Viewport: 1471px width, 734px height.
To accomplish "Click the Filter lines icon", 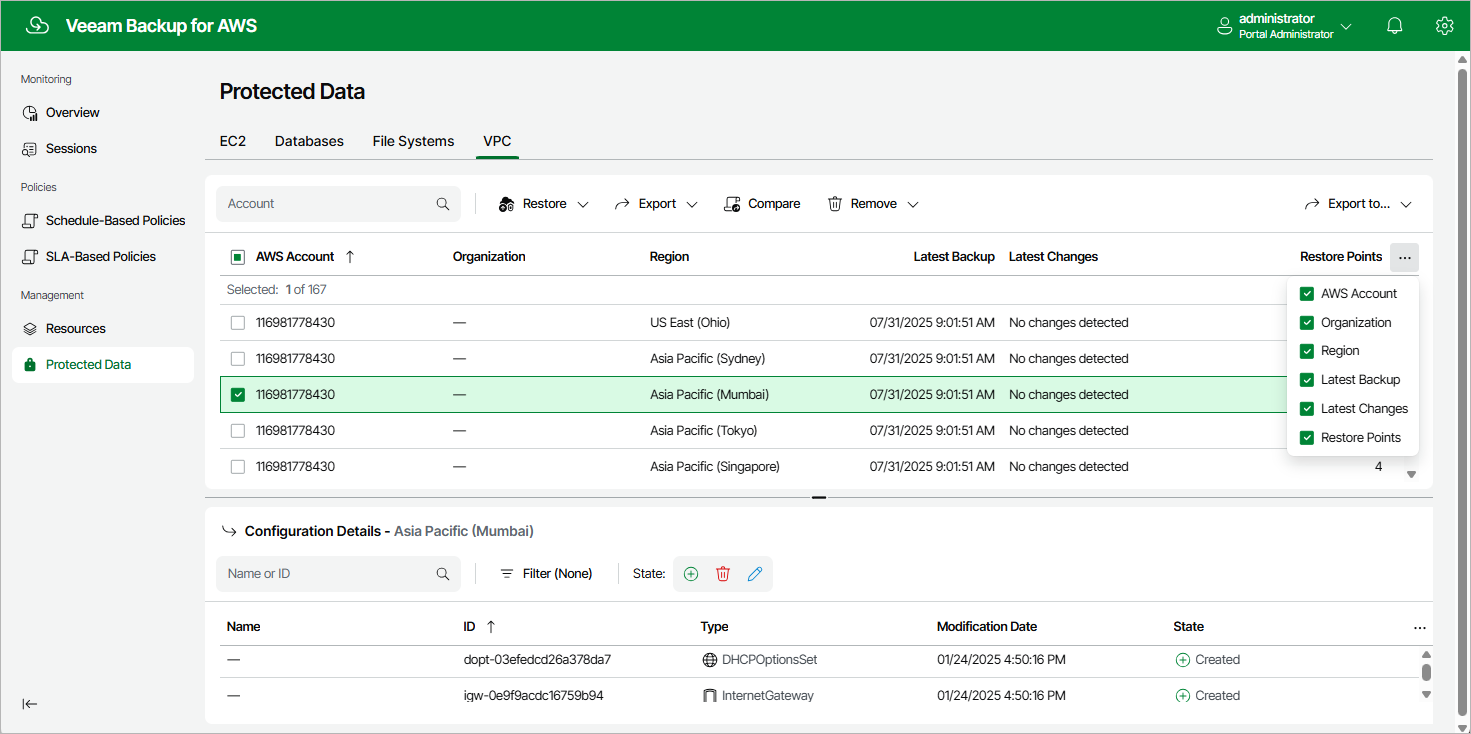I will click(507, 574).
